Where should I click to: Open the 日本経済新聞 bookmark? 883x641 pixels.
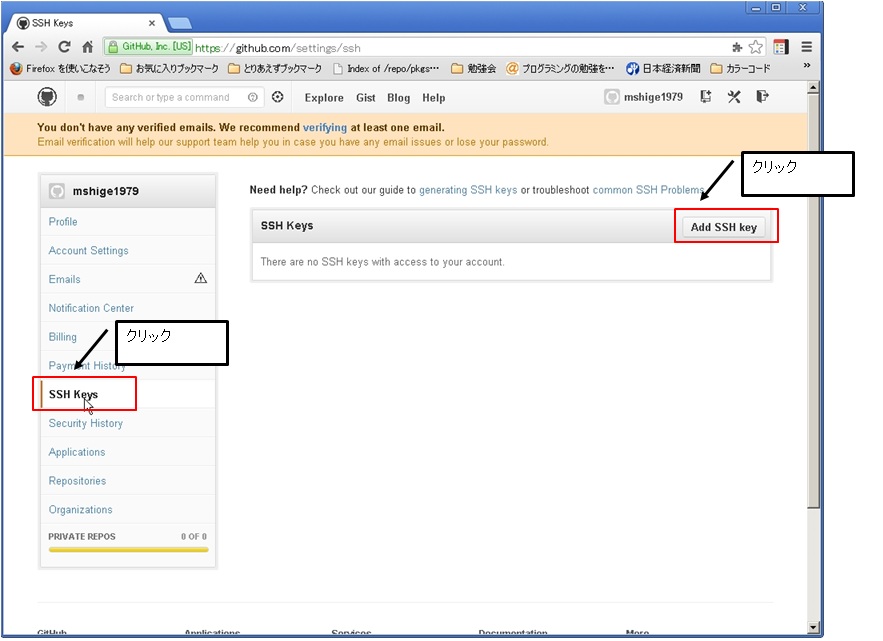coord(663,69)
